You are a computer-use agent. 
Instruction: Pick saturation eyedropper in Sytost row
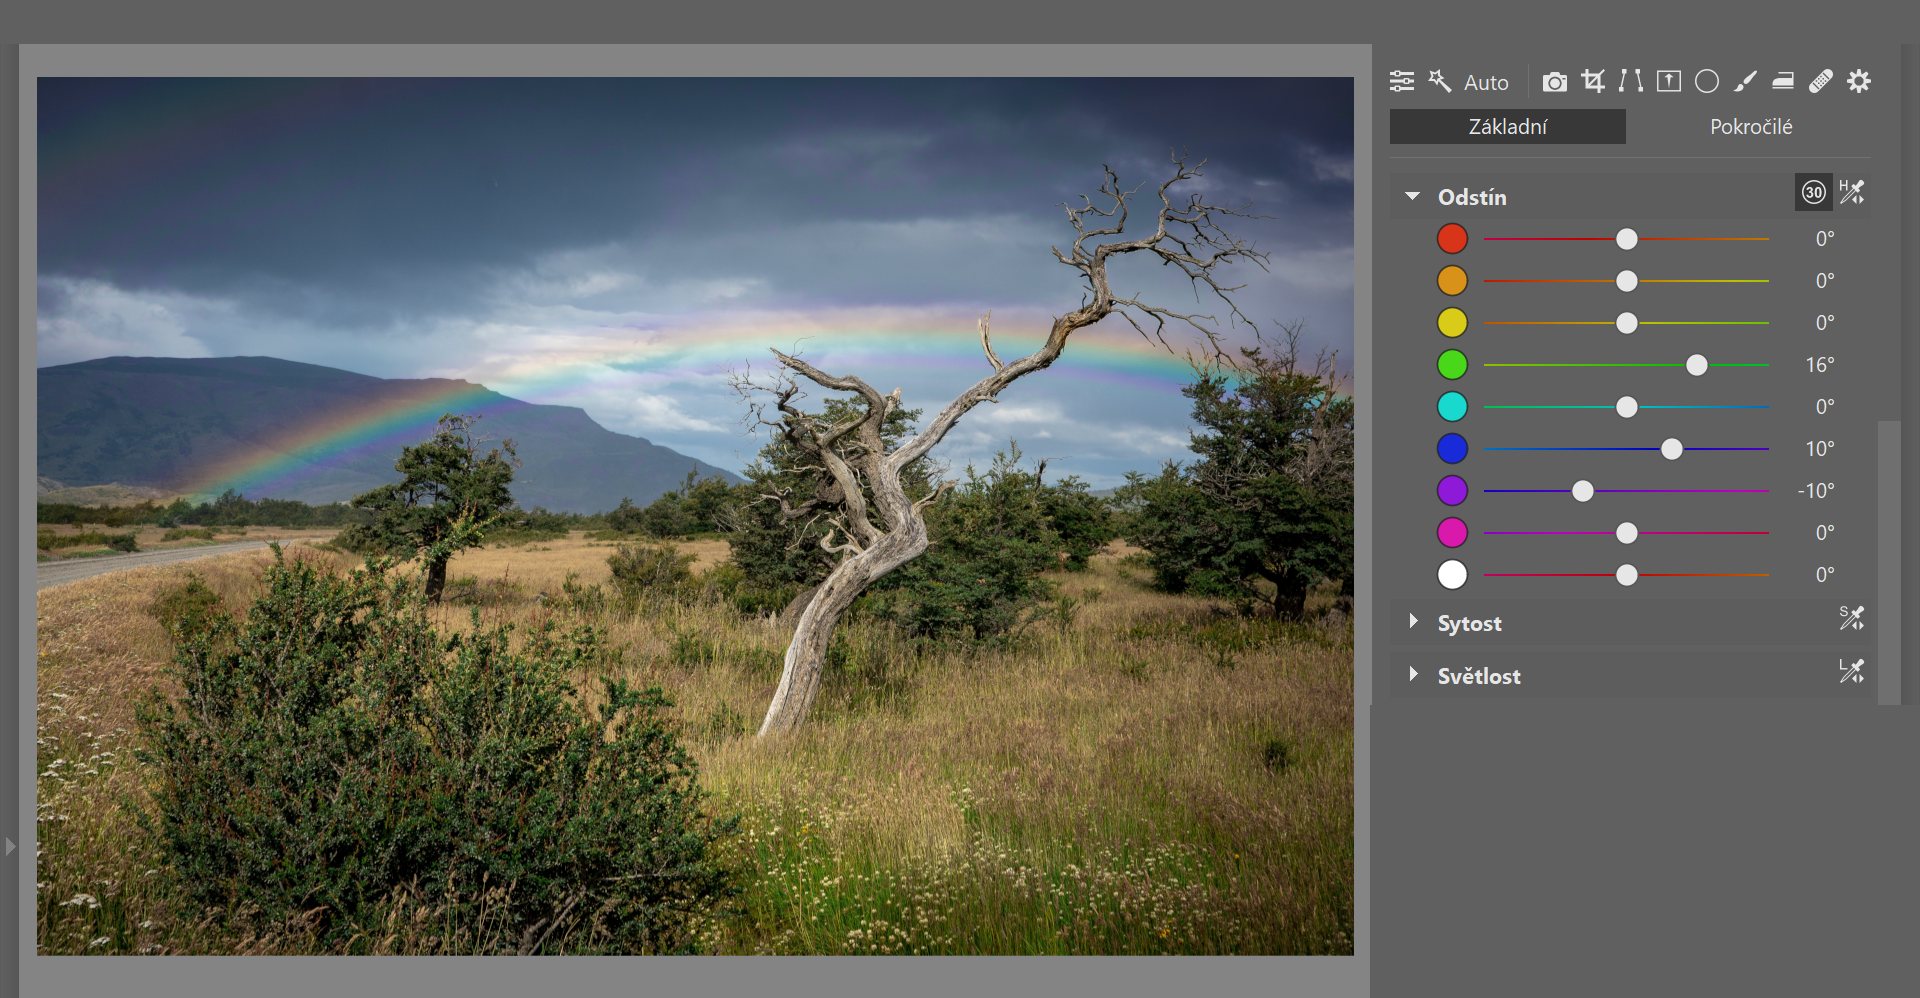1852,618
